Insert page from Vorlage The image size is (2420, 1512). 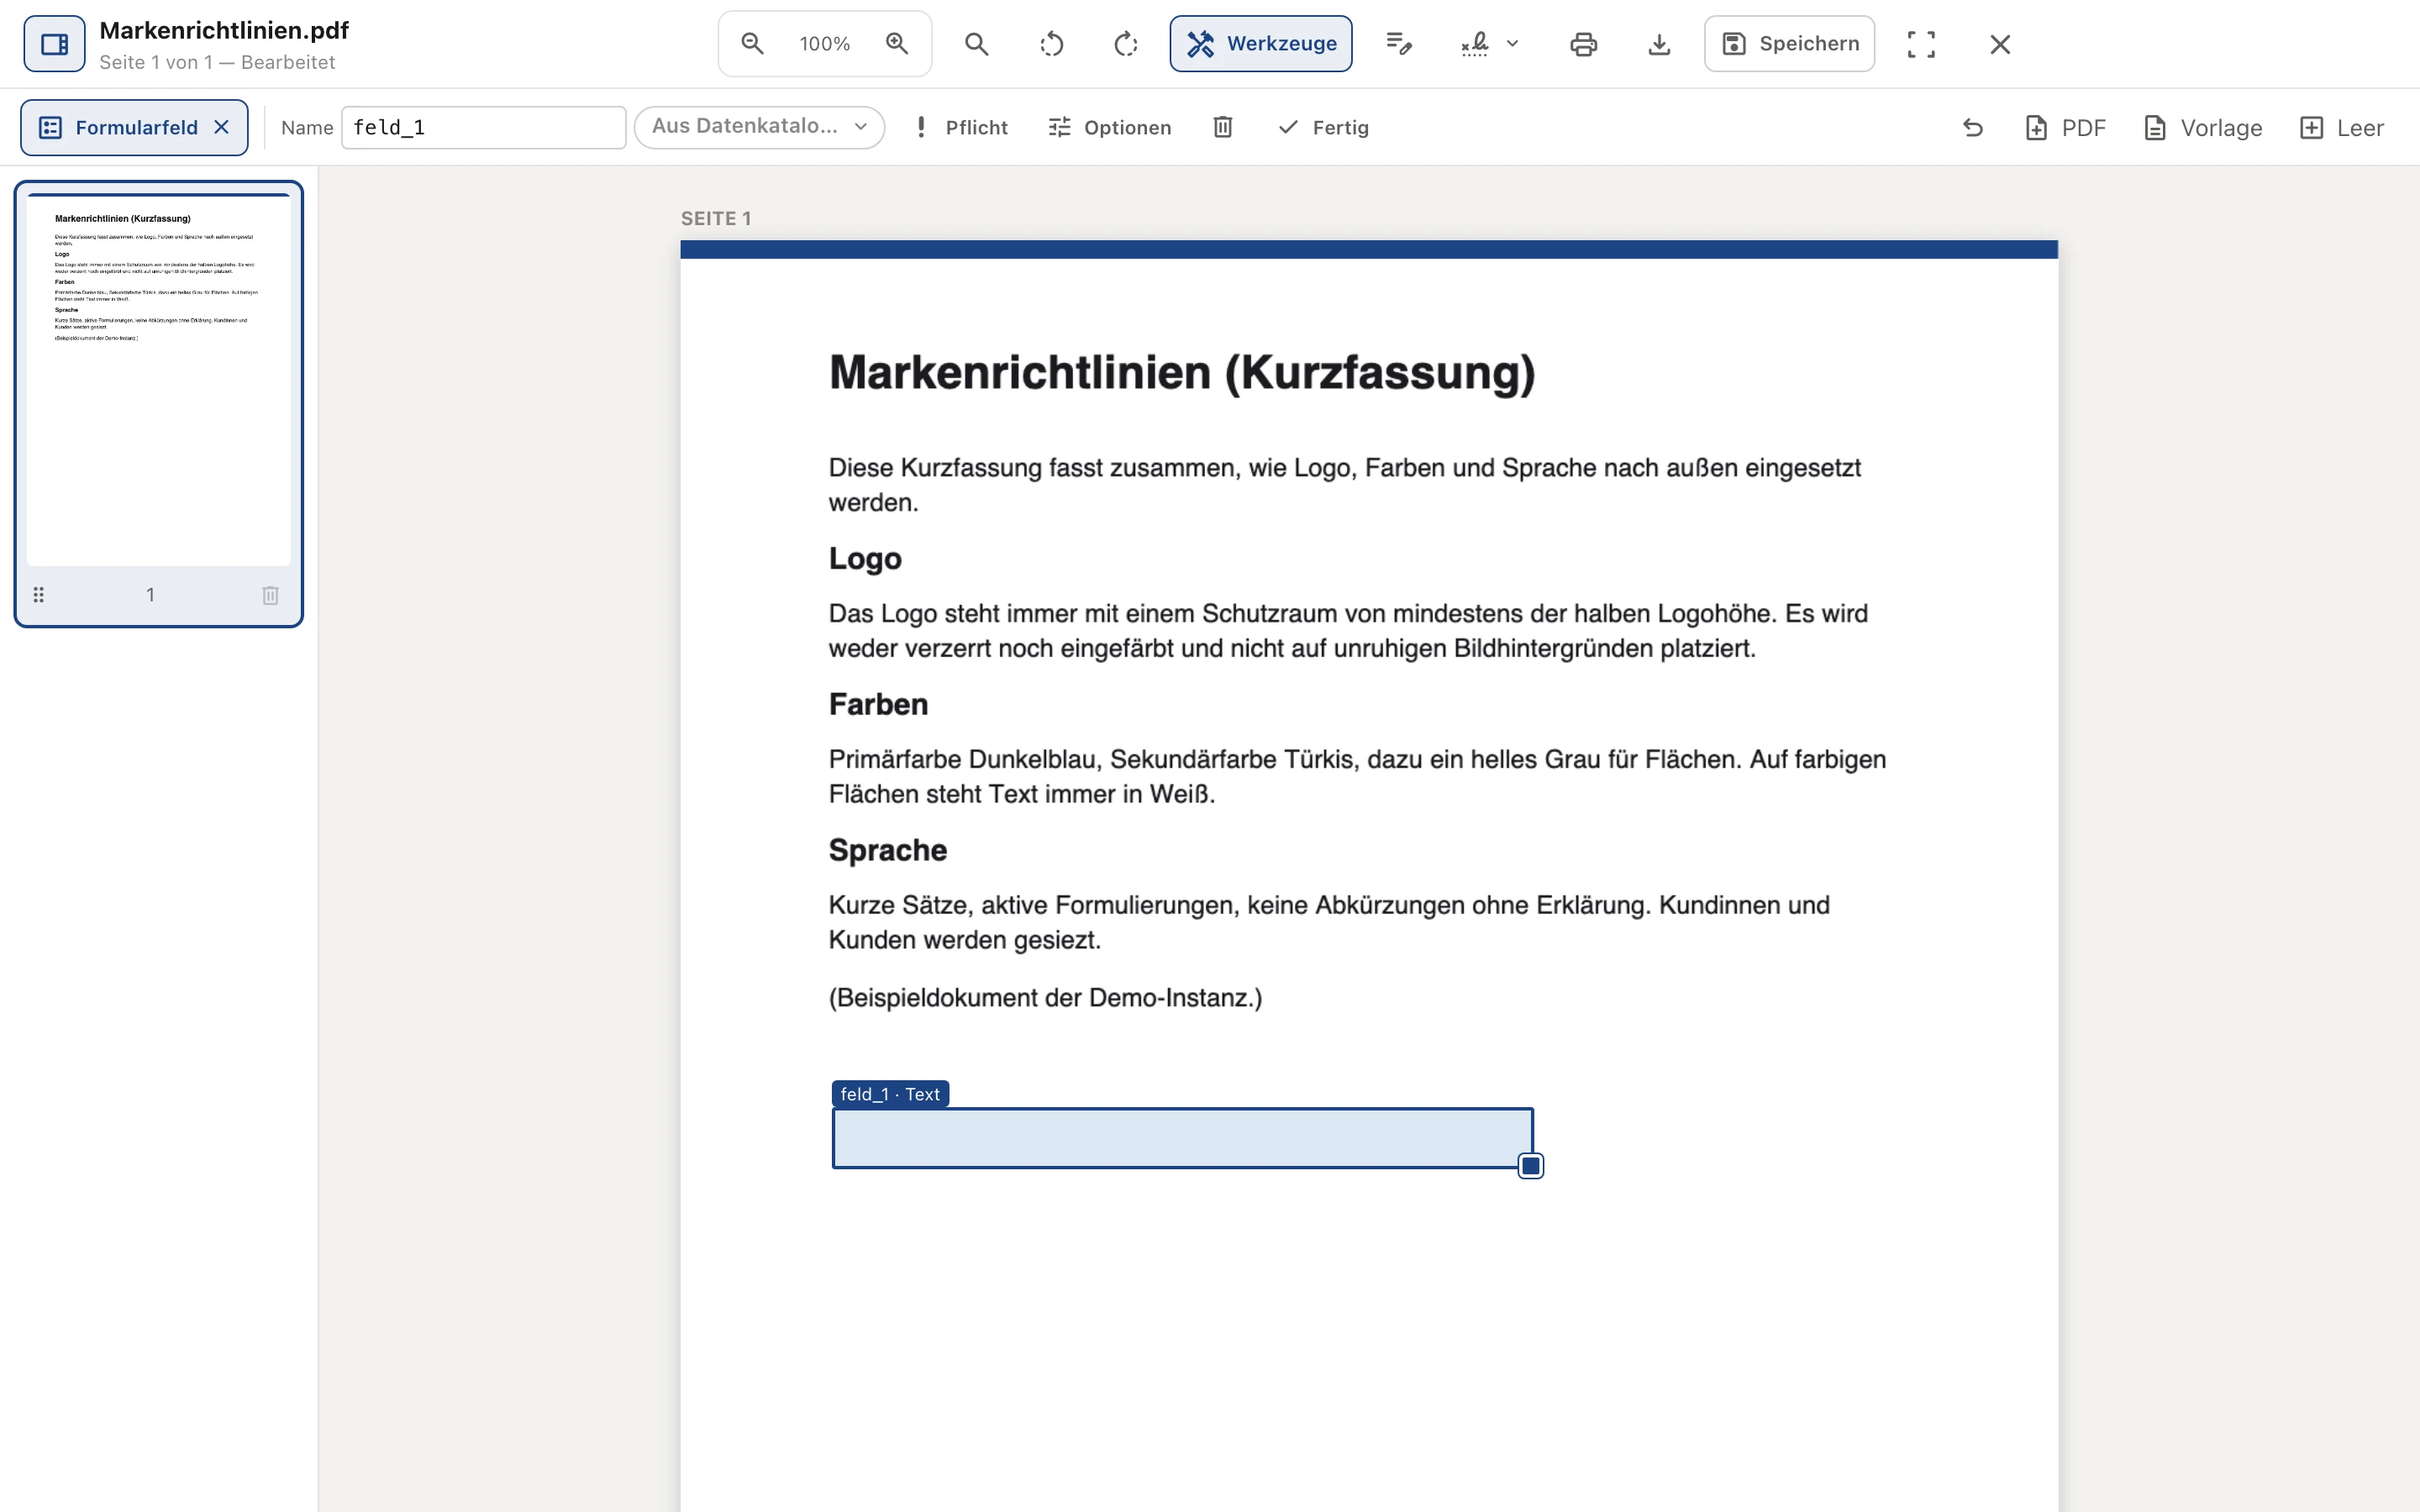2204,127
